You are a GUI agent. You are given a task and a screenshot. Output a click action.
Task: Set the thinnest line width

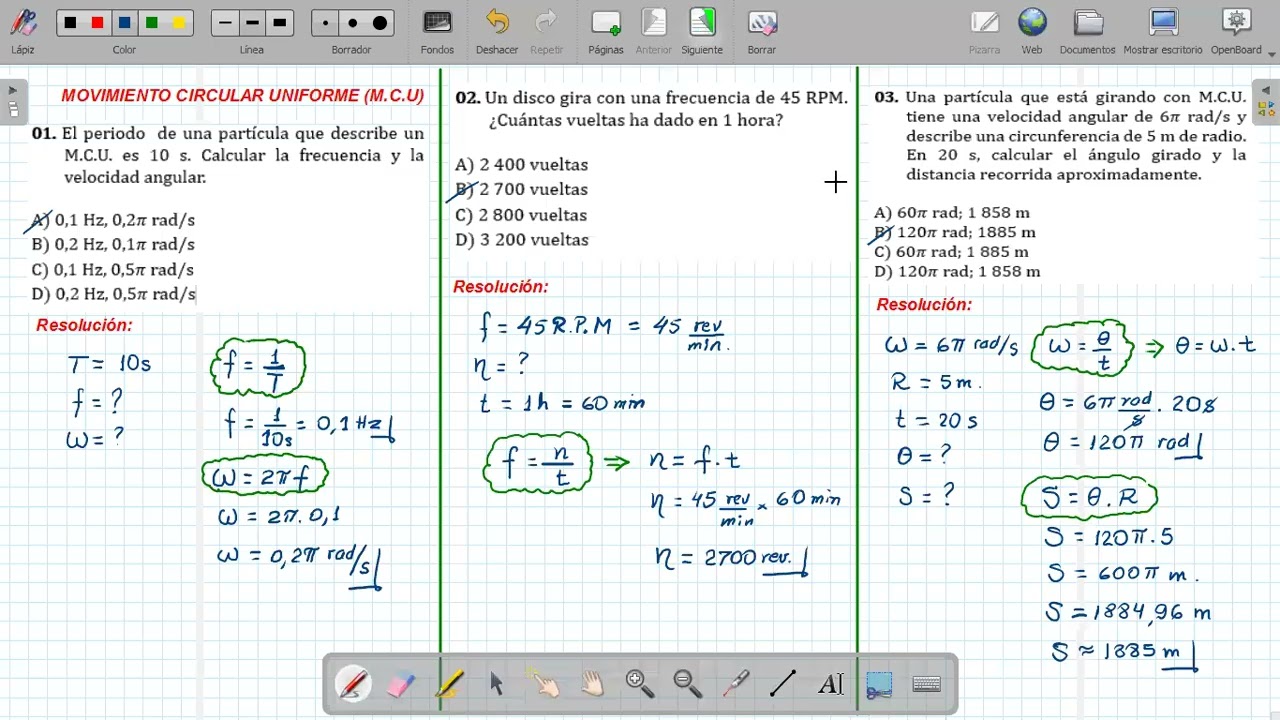(x=226, y=23)
